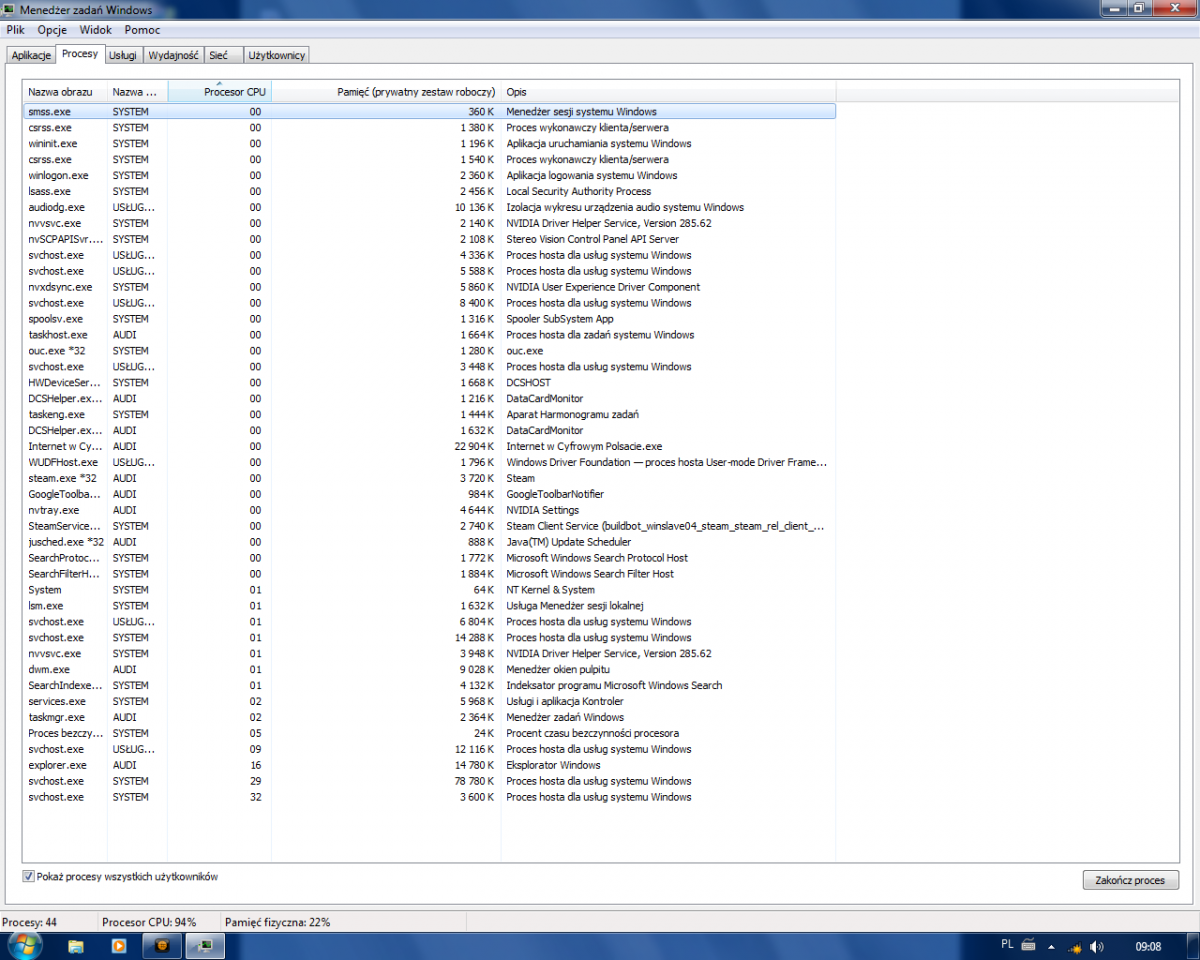Show hidden tray icons arrow
Viewport: 1200px width, 960px height.
click(1050, 946)
